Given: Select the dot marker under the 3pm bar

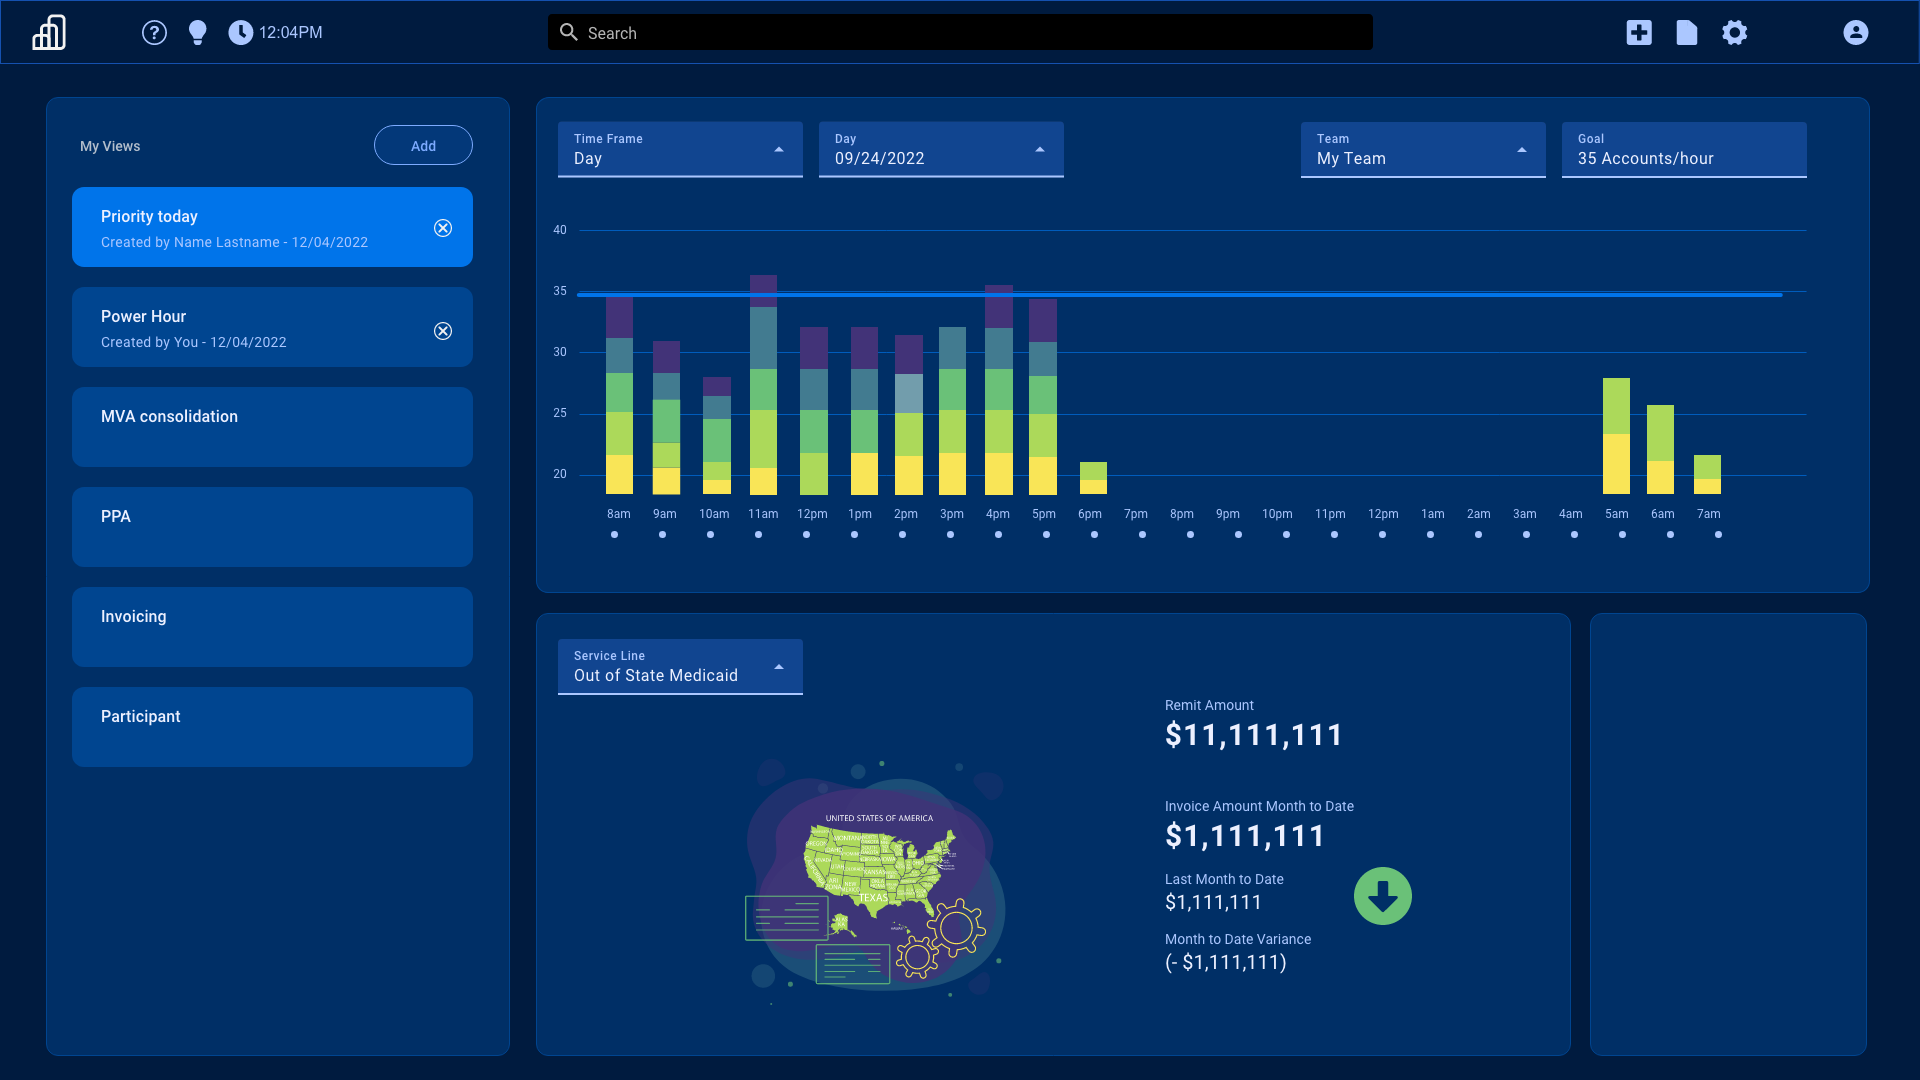Looking at the screenshot, I should coord(951,535).
